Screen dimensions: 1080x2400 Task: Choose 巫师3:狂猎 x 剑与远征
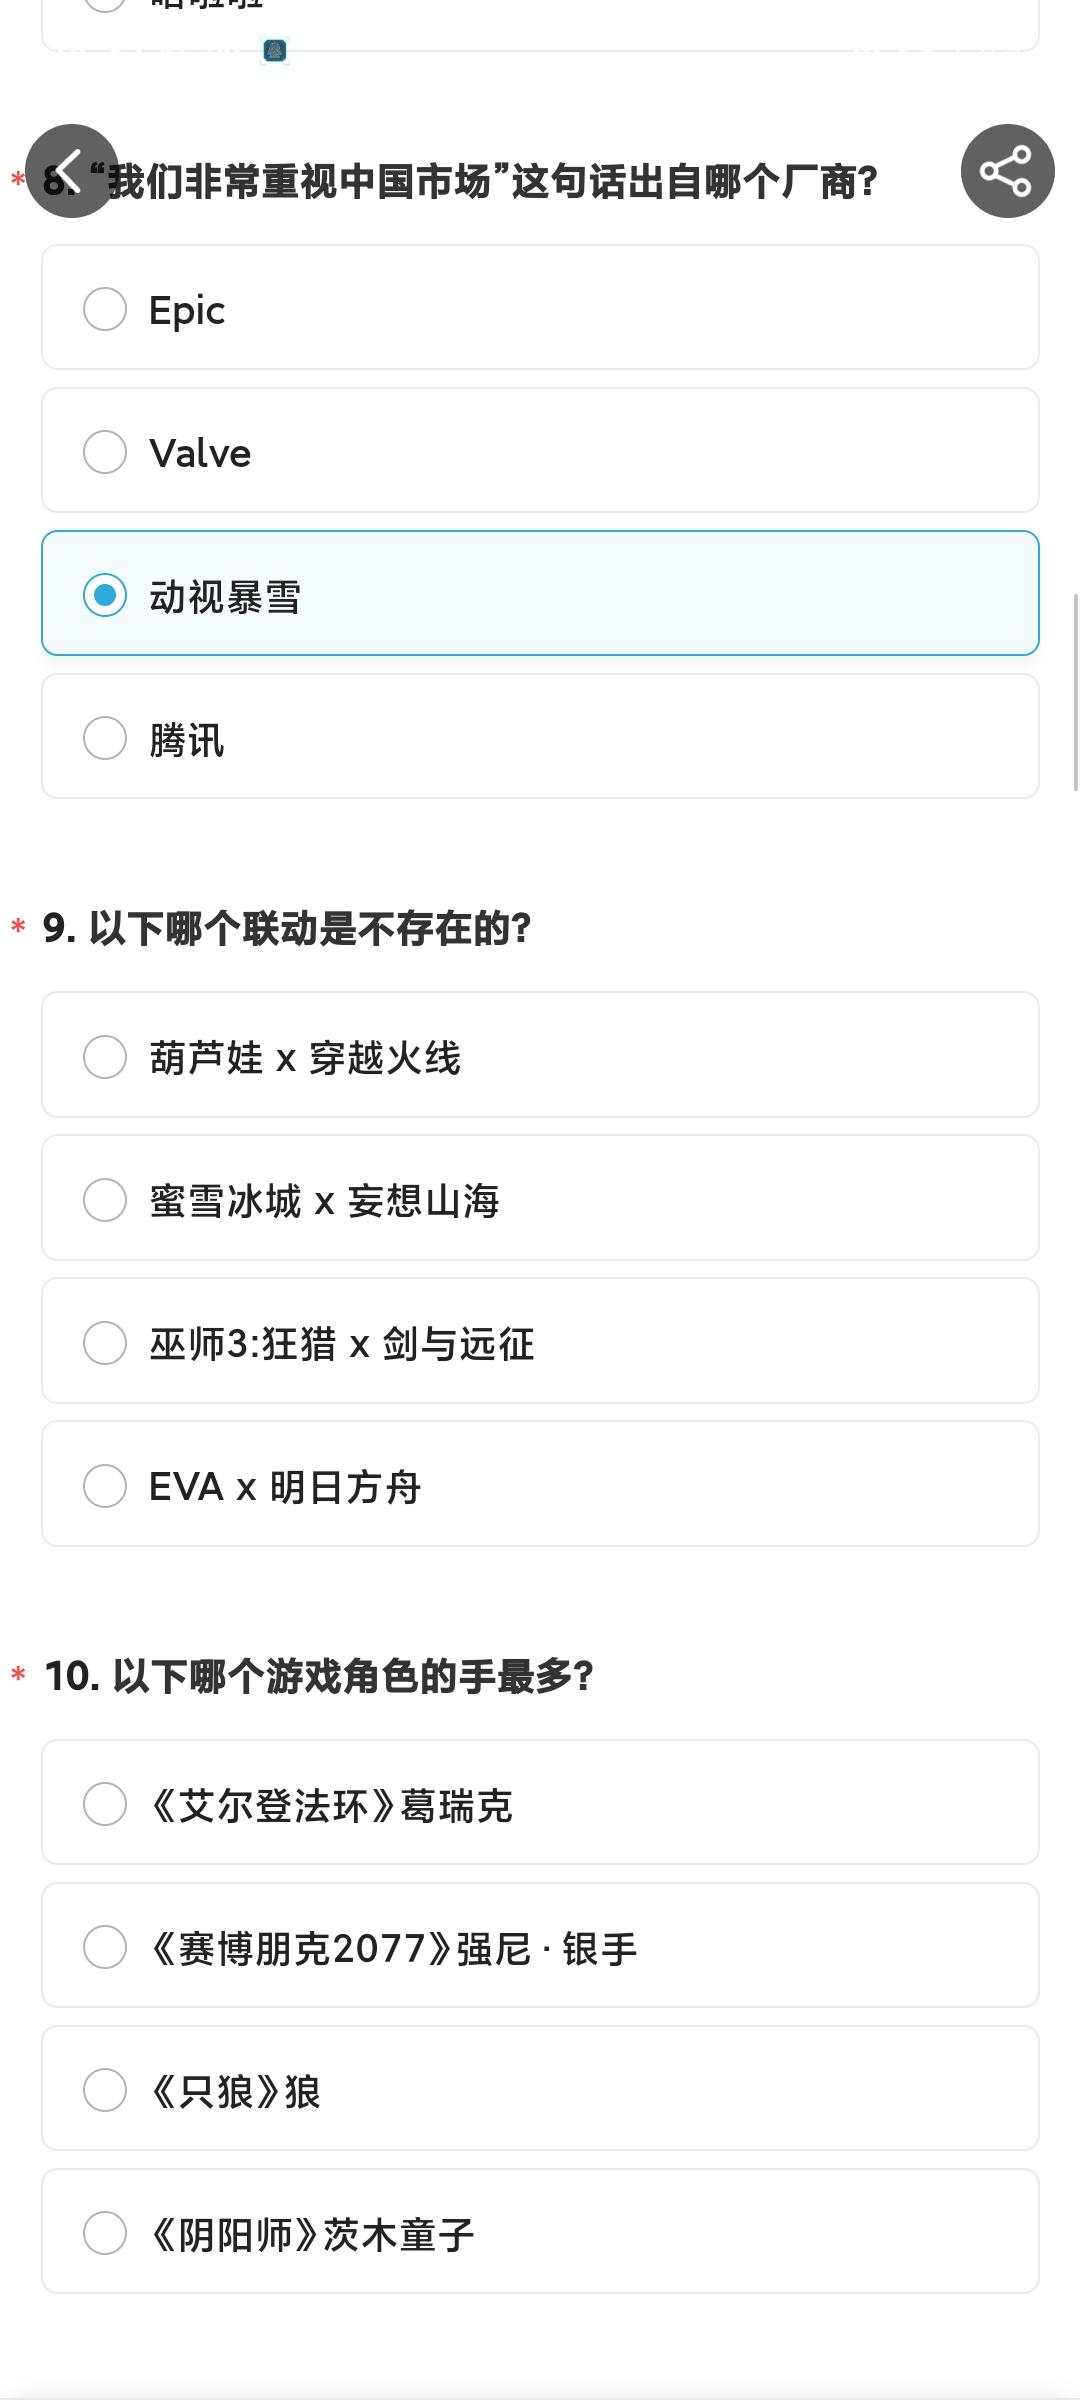click(x=105, y=1343)
